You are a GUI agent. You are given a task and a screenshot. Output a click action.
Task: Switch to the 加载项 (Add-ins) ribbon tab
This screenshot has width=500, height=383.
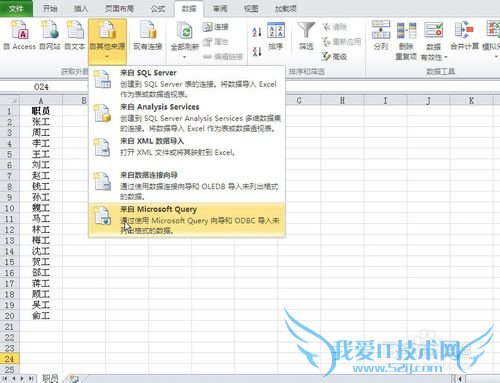(x=286, y=8)
